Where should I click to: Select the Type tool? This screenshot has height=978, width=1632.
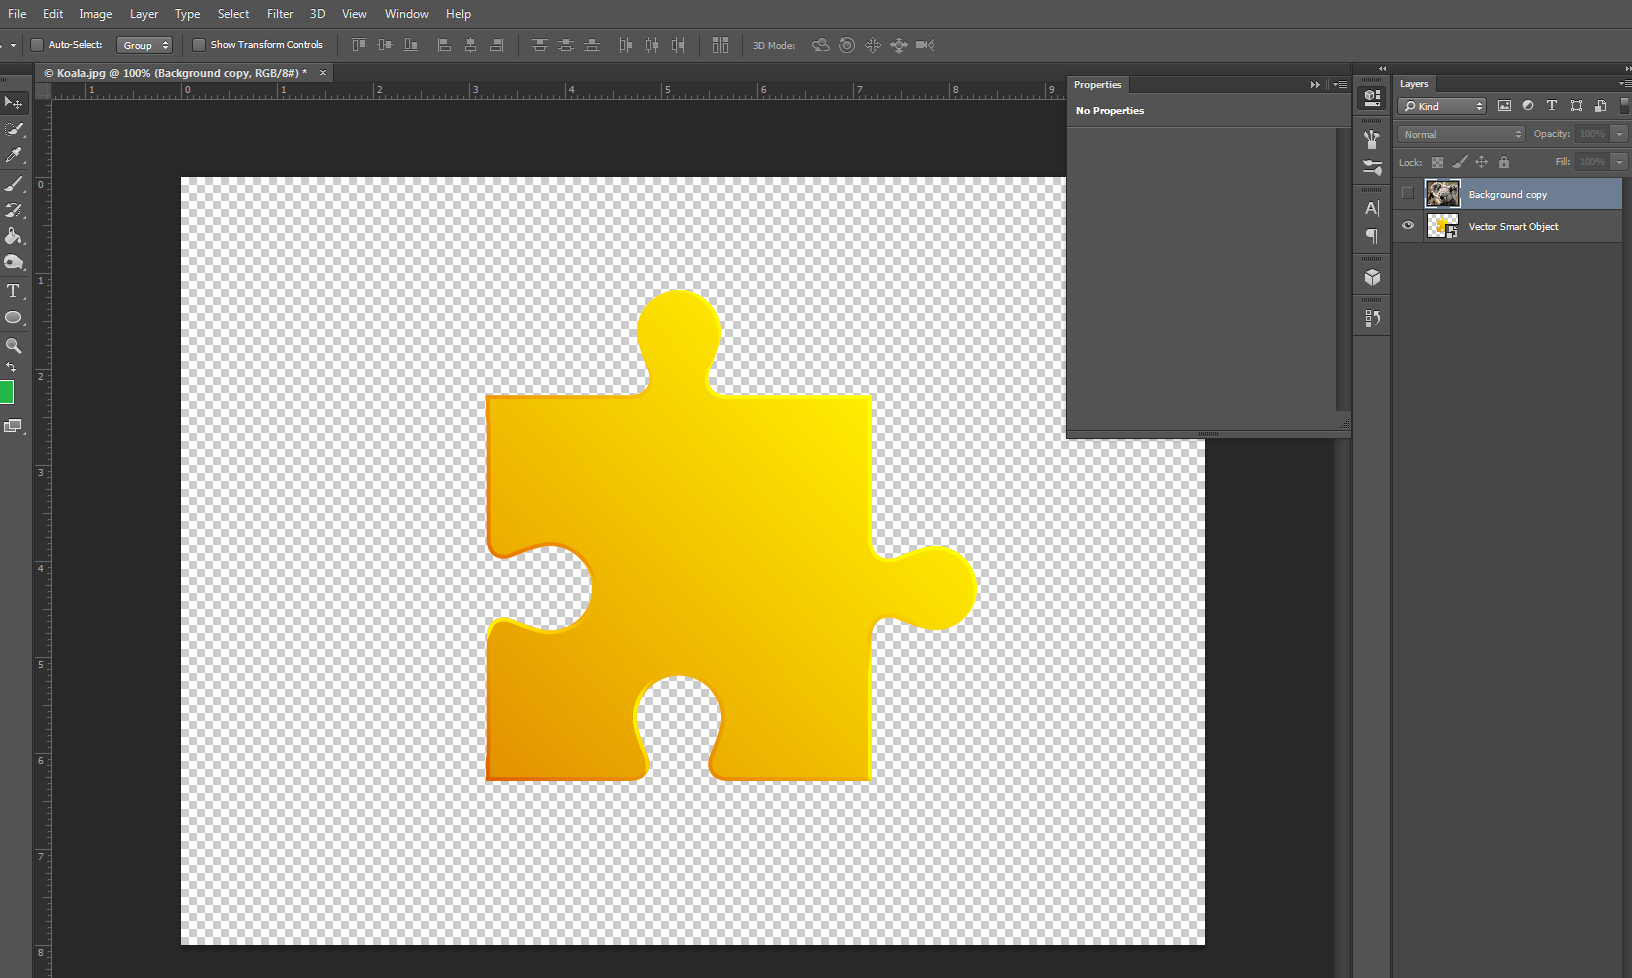14,291
